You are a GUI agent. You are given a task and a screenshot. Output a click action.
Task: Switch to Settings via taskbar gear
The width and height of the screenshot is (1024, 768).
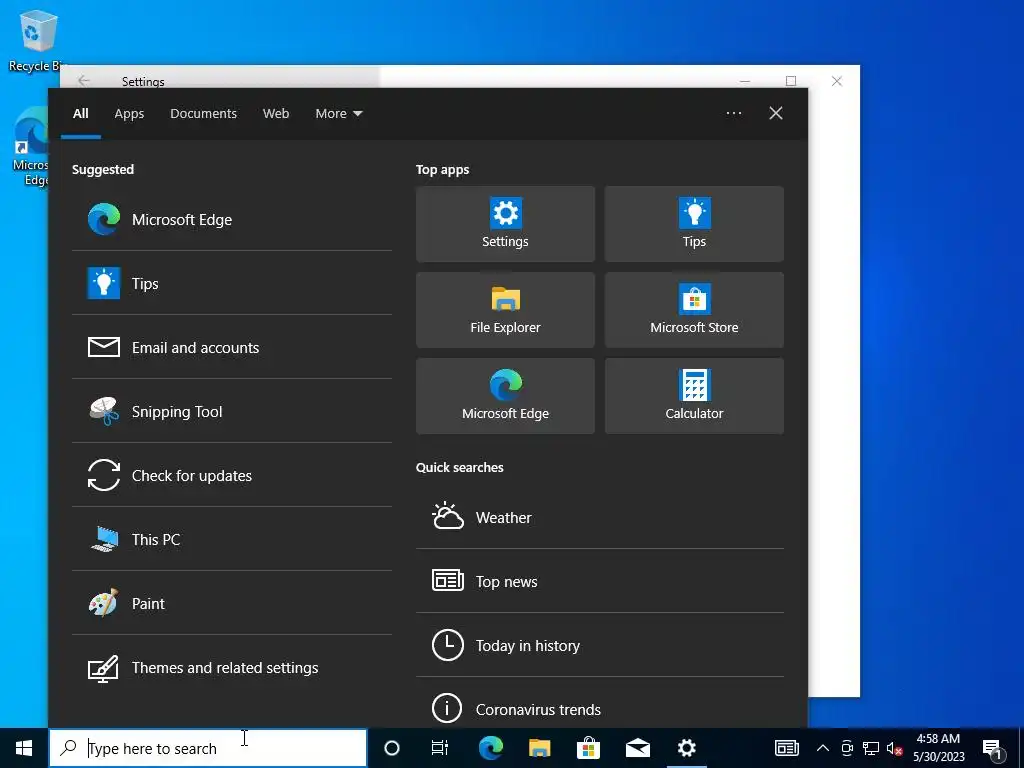coord(686,748)
